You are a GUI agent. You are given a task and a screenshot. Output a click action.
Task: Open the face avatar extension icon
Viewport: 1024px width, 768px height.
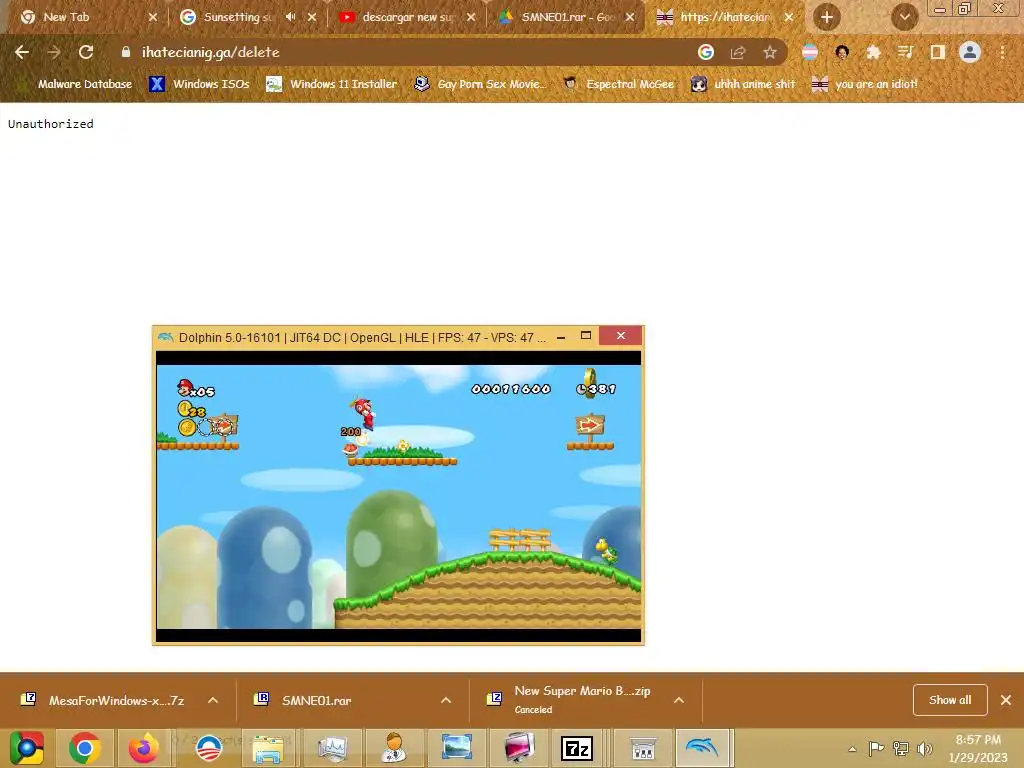point(842,52)
